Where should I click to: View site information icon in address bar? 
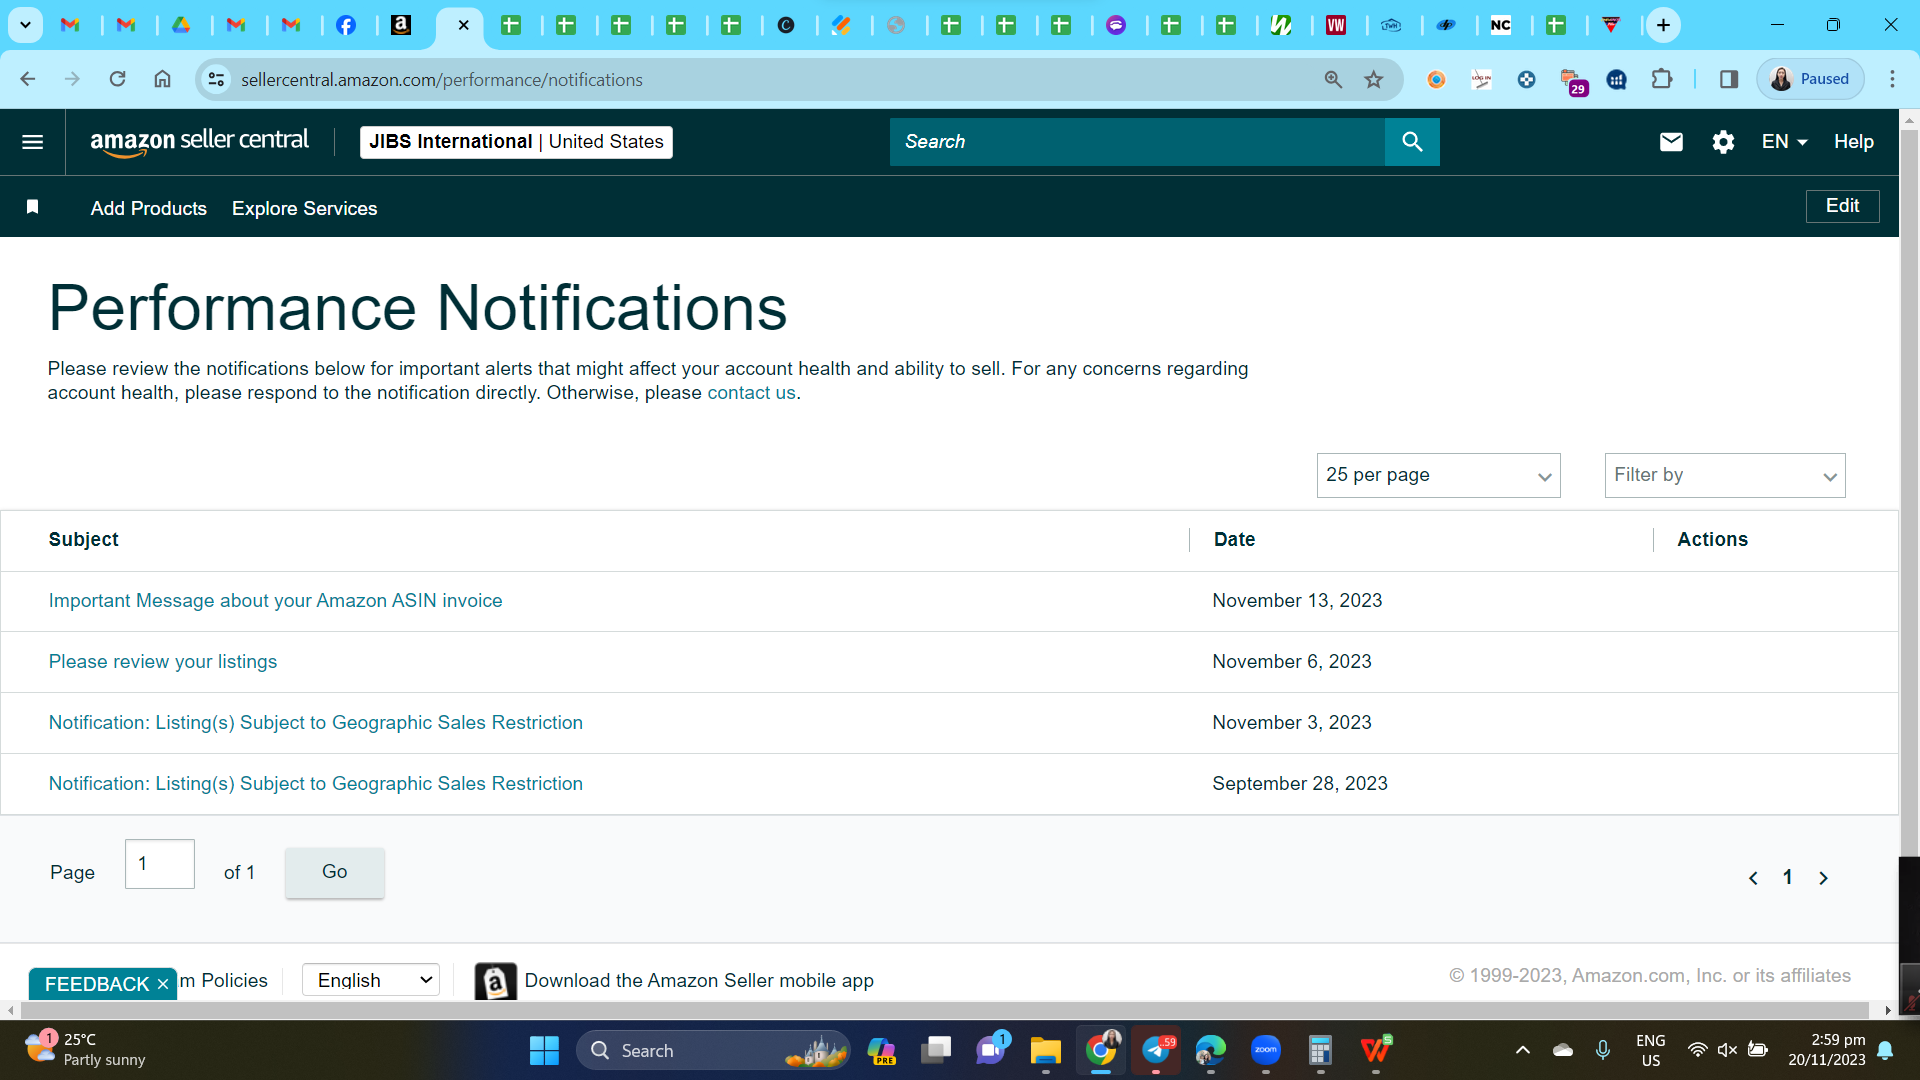tap(216, 79)
